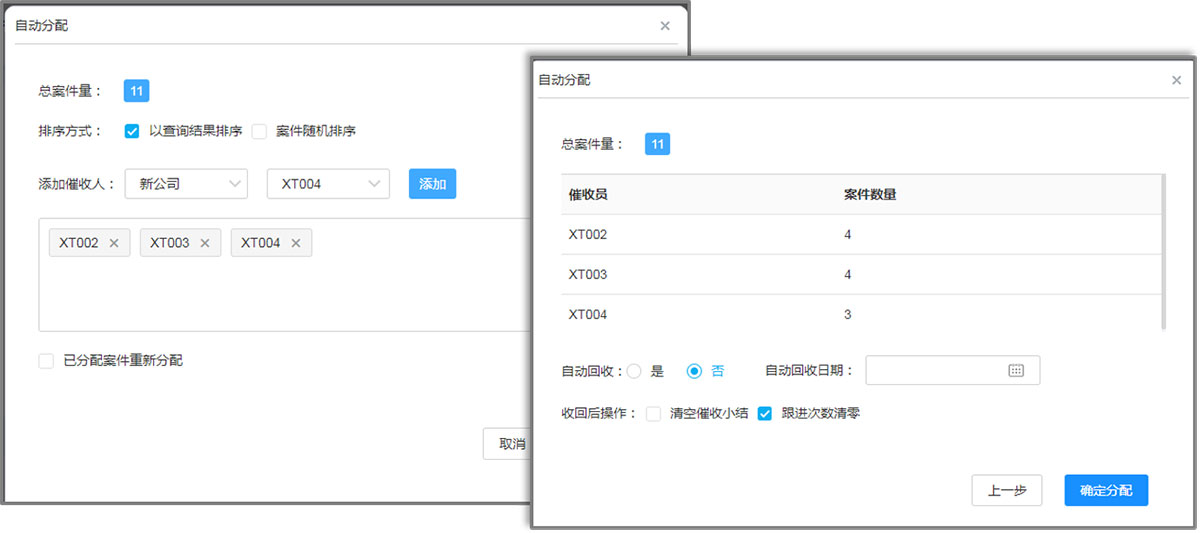Click the 添加 button
The image size is (1200, 533).
432,184
